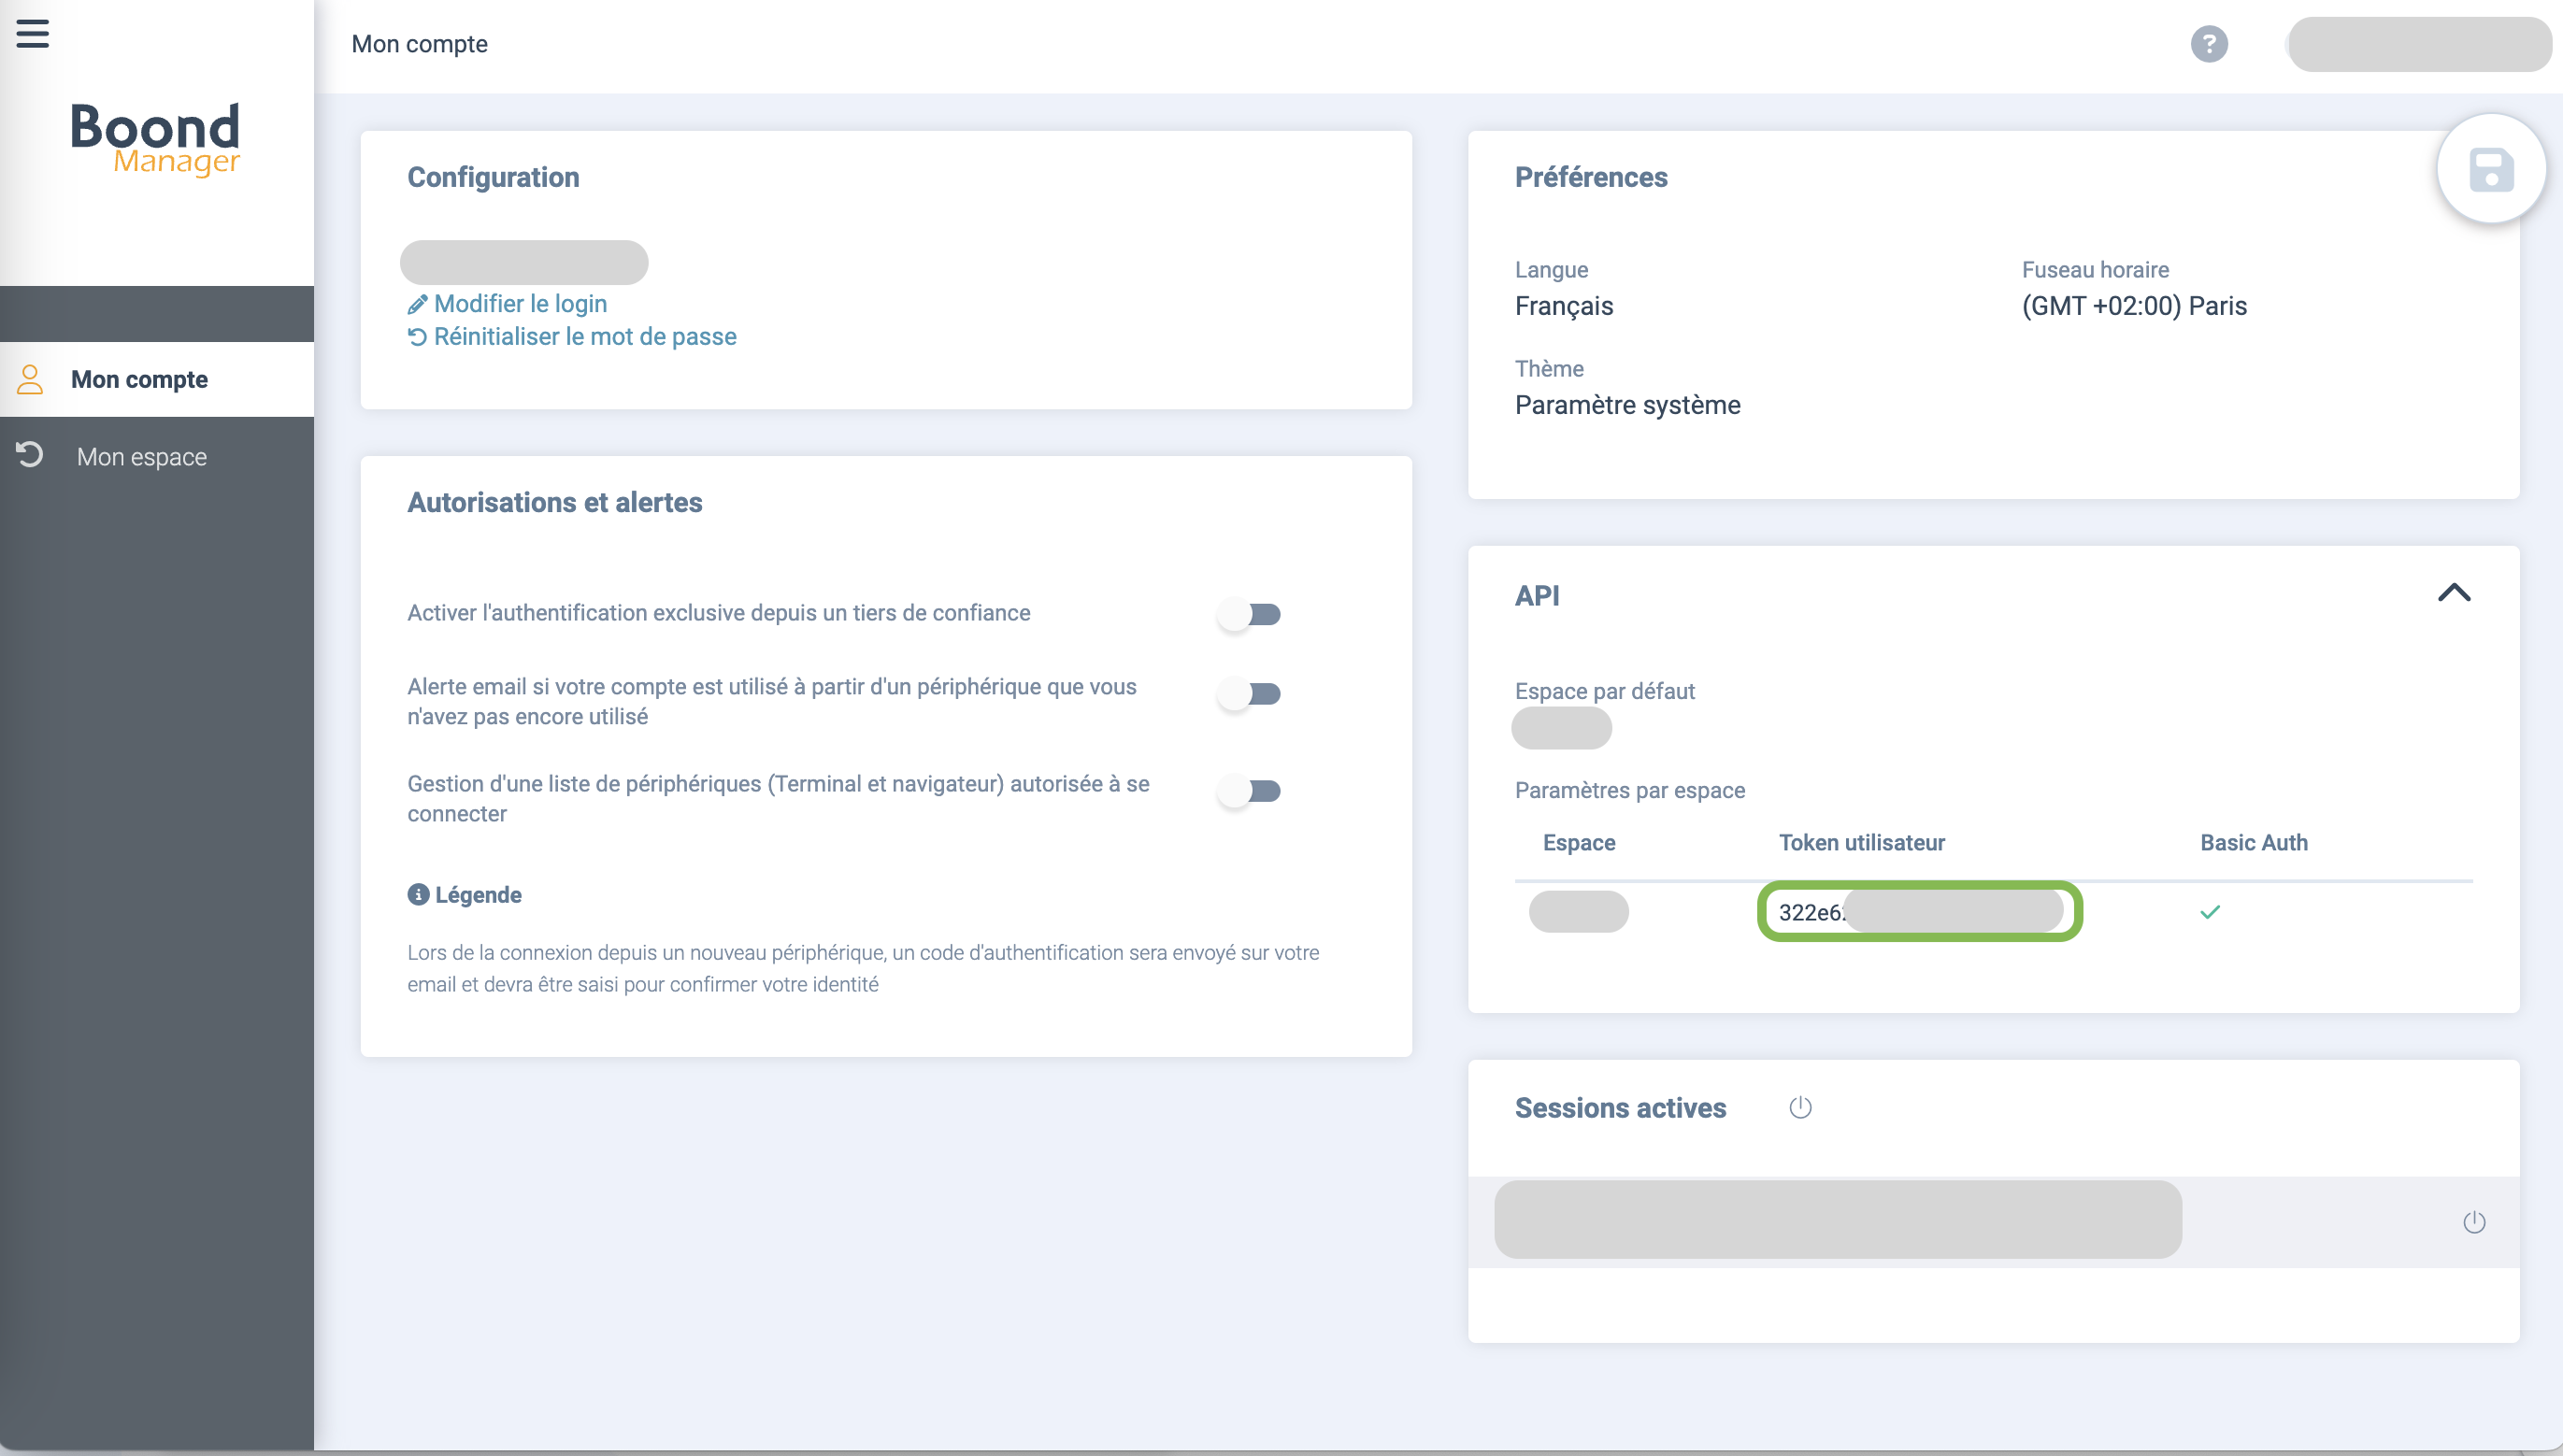Image resolution: width=2563 pixels, height=1456 pixels.
Task: Collapse the API section chevron
Action: tap(2453, 593)
